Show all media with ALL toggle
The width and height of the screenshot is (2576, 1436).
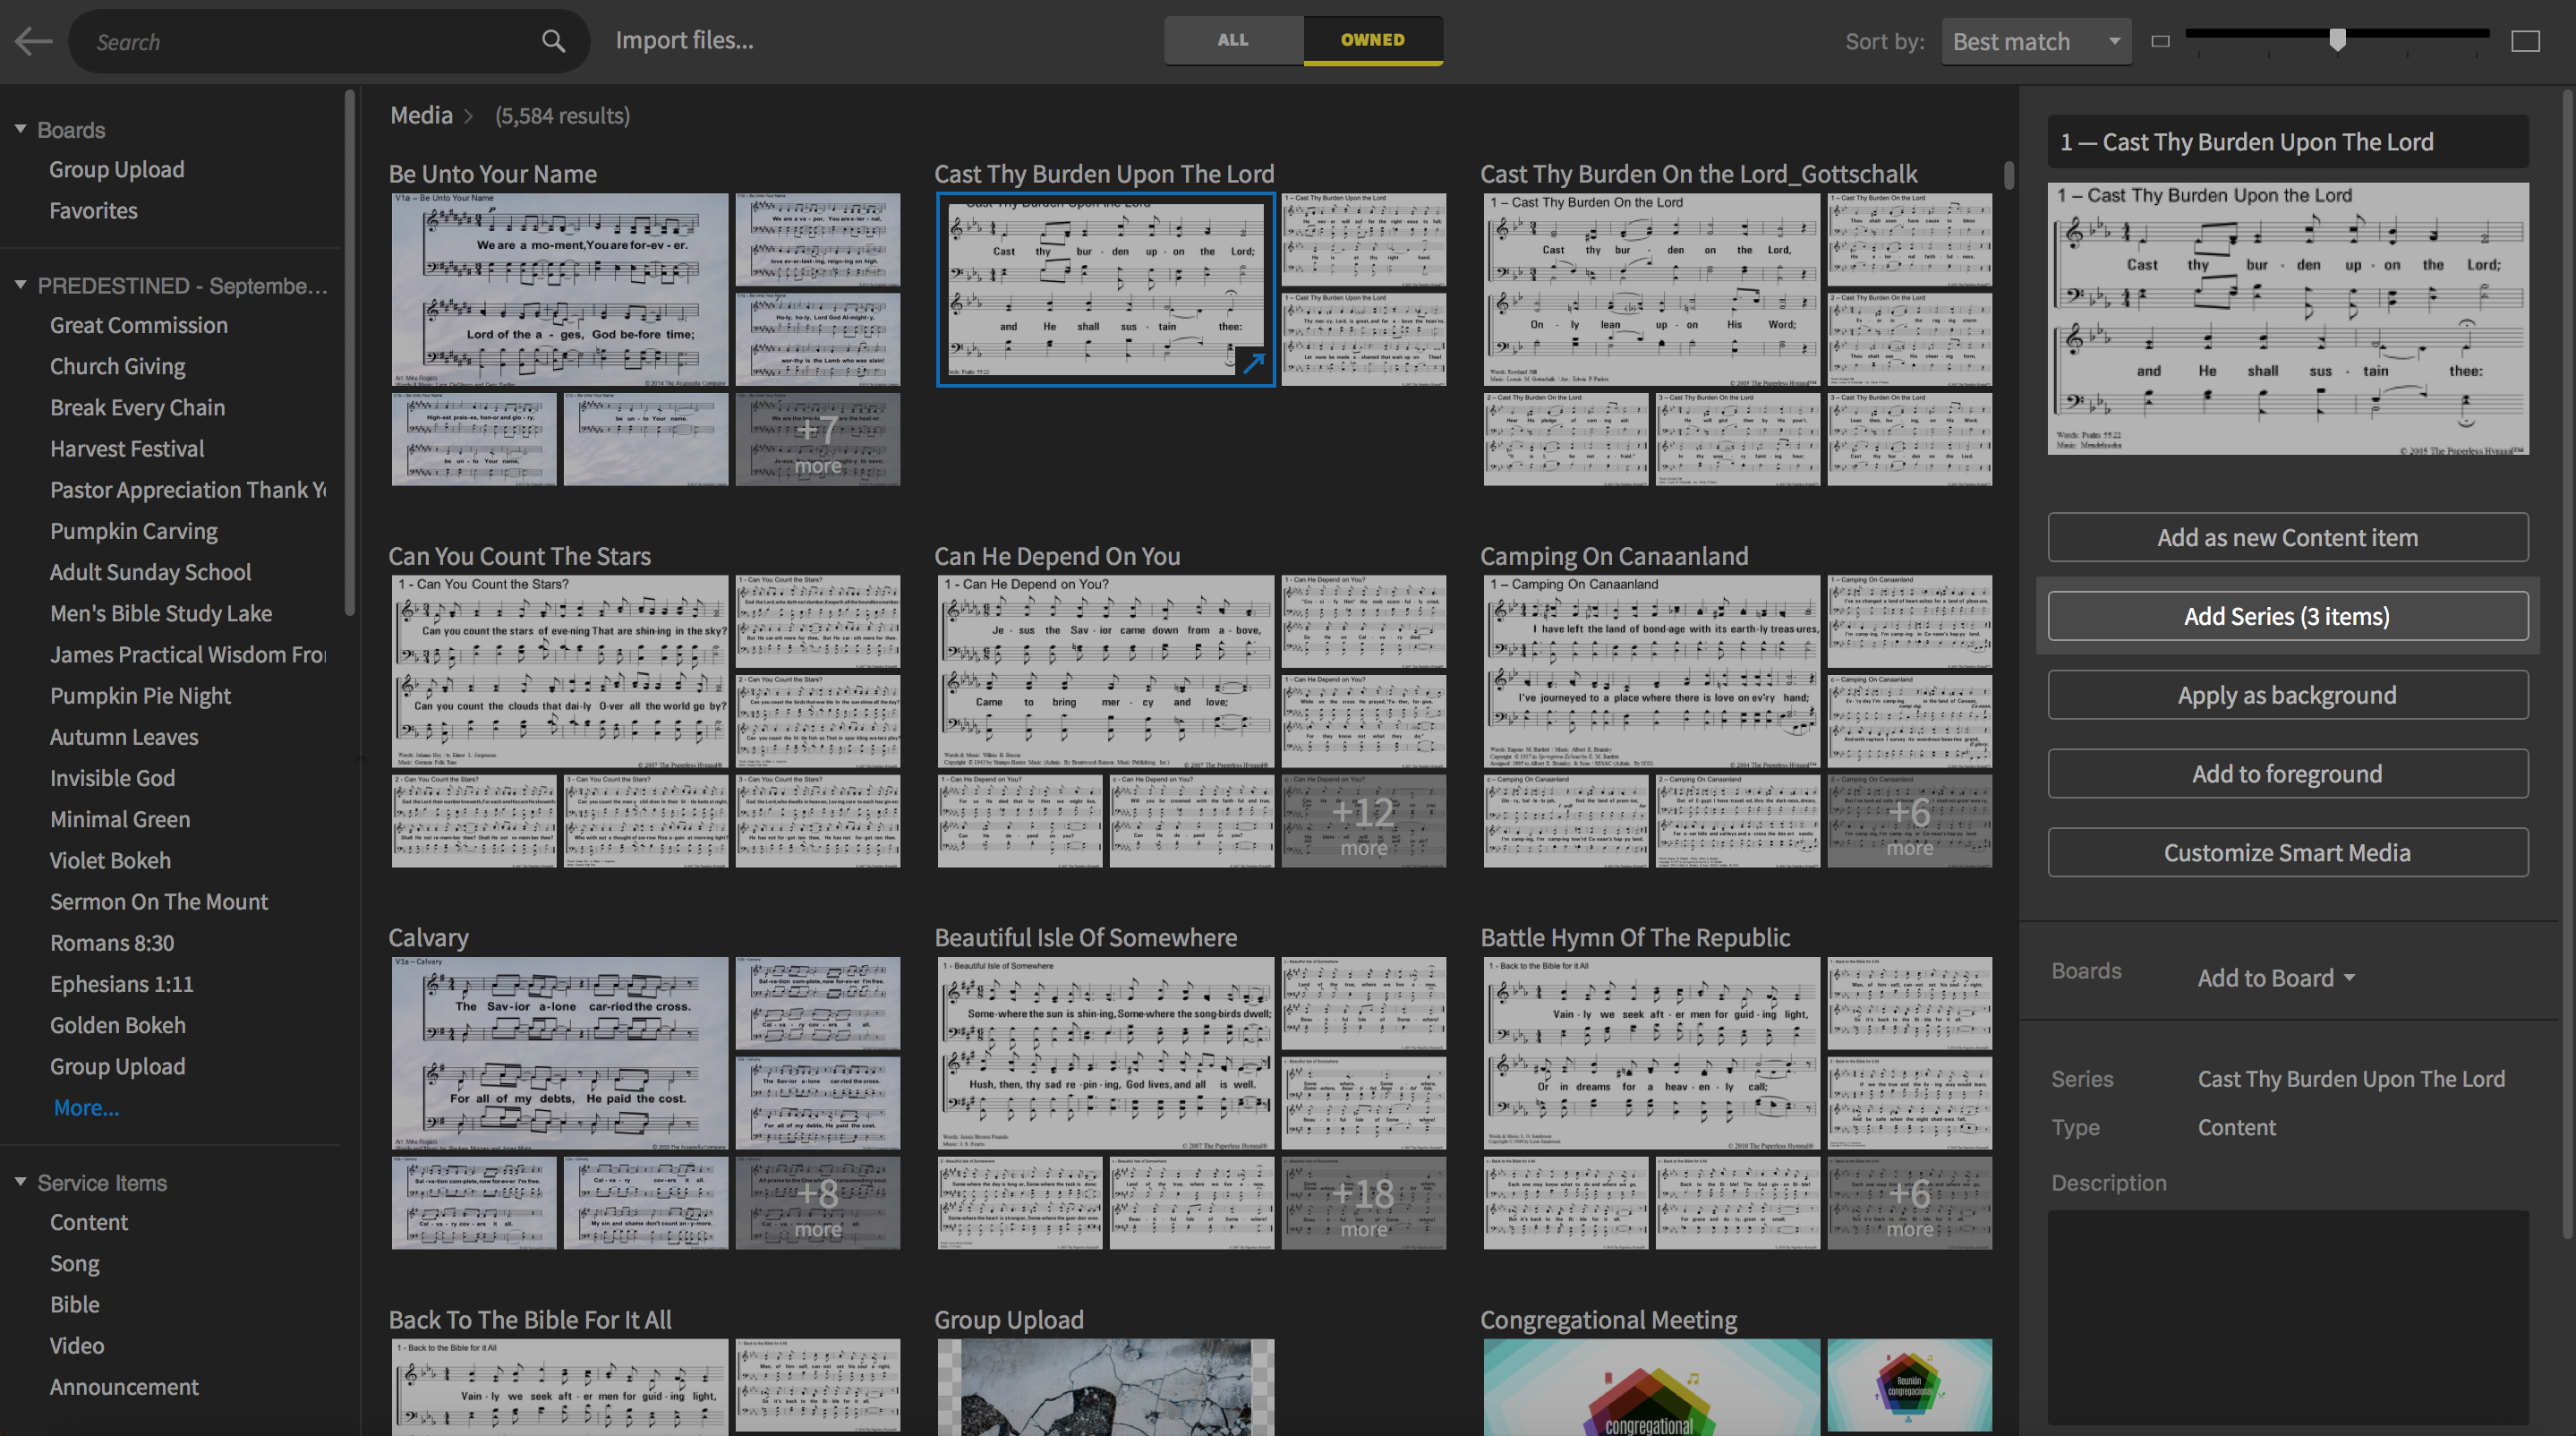1232,40
